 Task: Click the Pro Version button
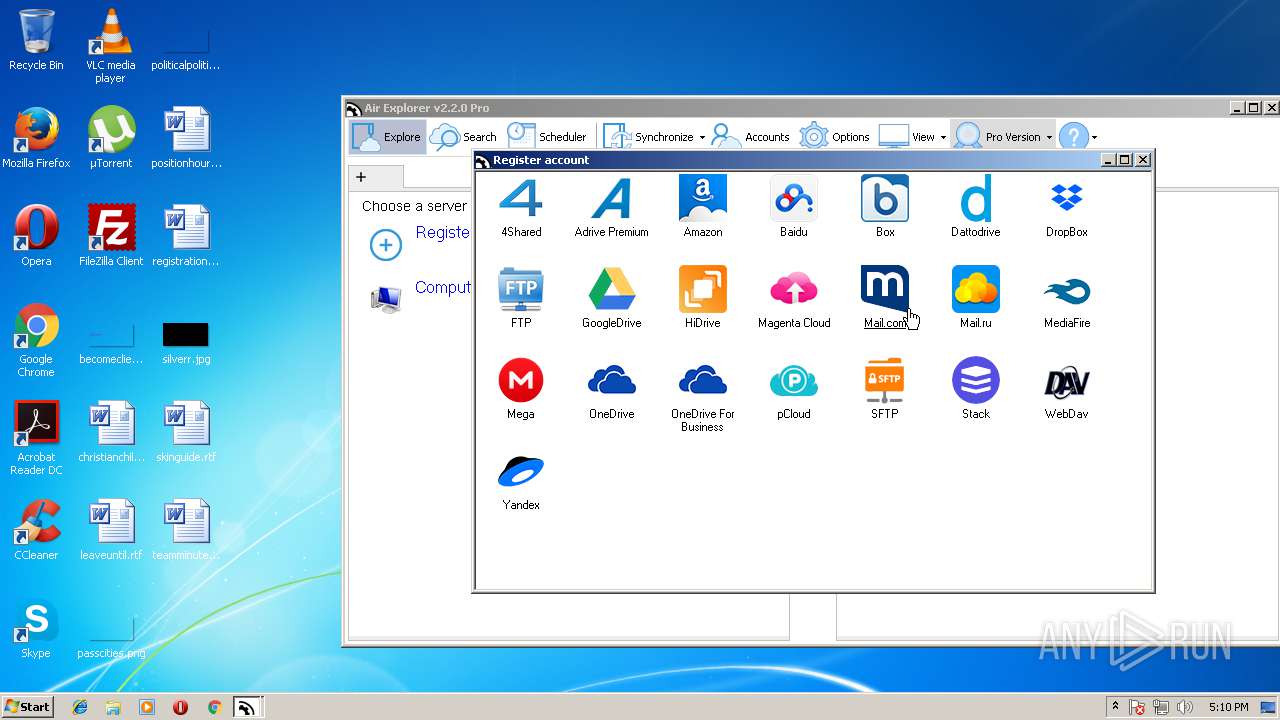pyautogui.click(x=997, y=137)
